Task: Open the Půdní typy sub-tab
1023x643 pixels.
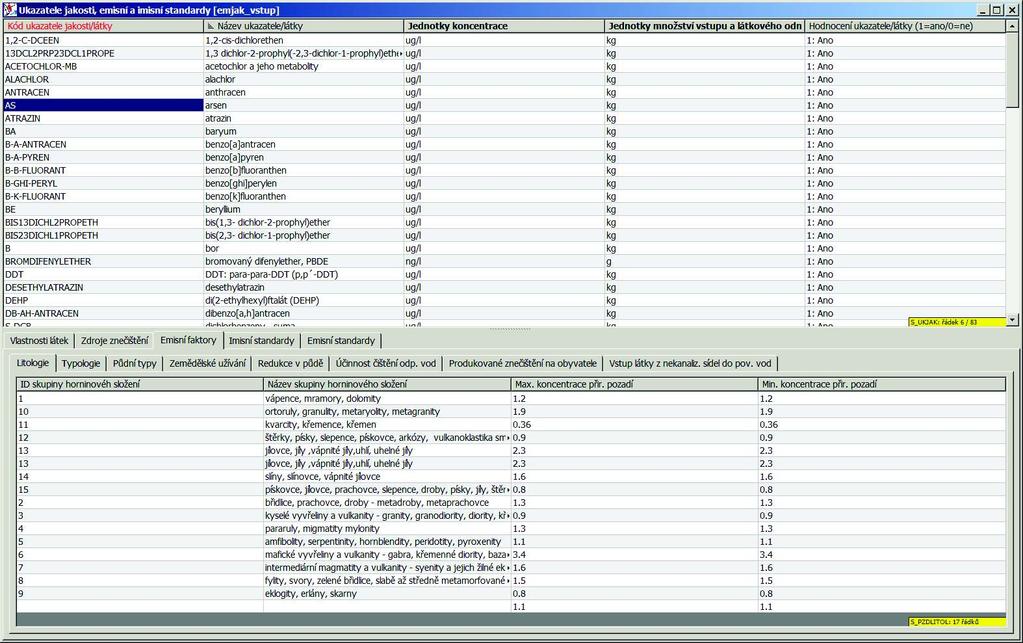Action: tap(135, 363)
